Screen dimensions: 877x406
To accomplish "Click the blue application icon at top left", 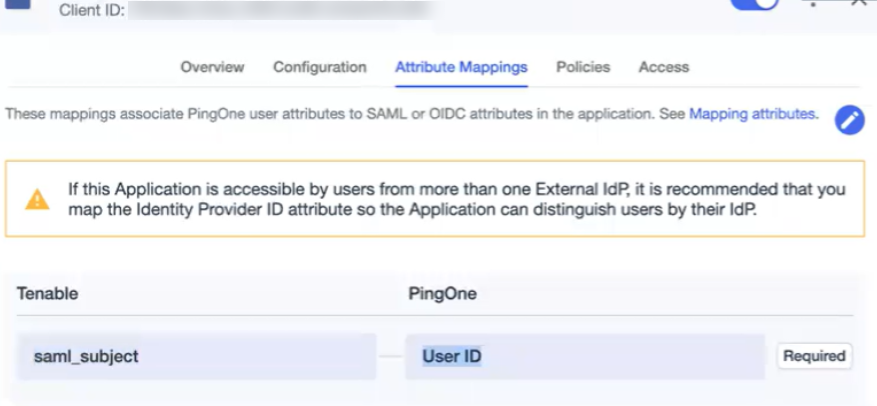I will (20, 4).
